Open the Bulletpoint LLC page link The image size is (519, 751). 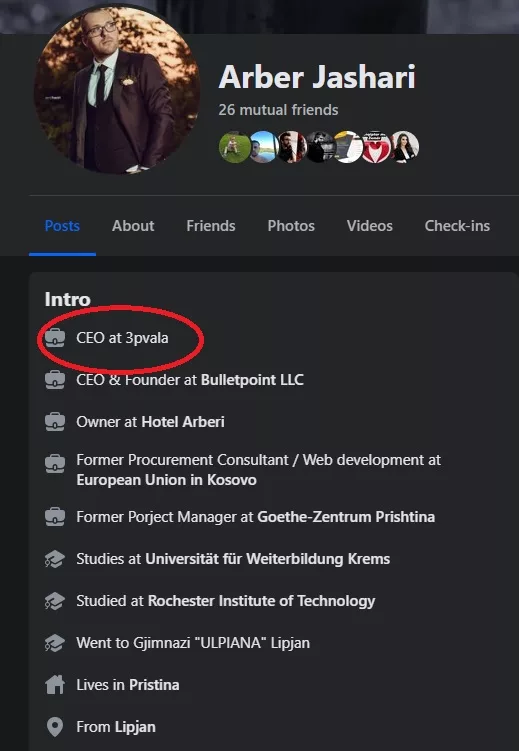(252, 380)
